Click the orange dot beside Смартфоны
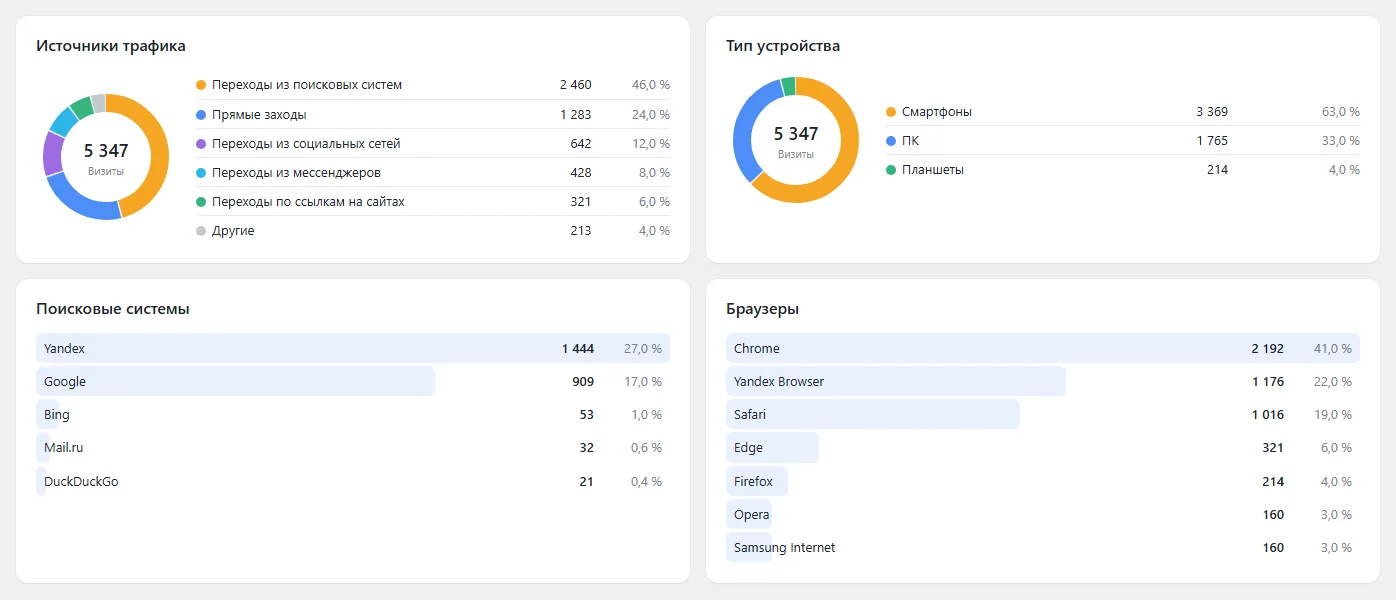 [x=891, y=112]
